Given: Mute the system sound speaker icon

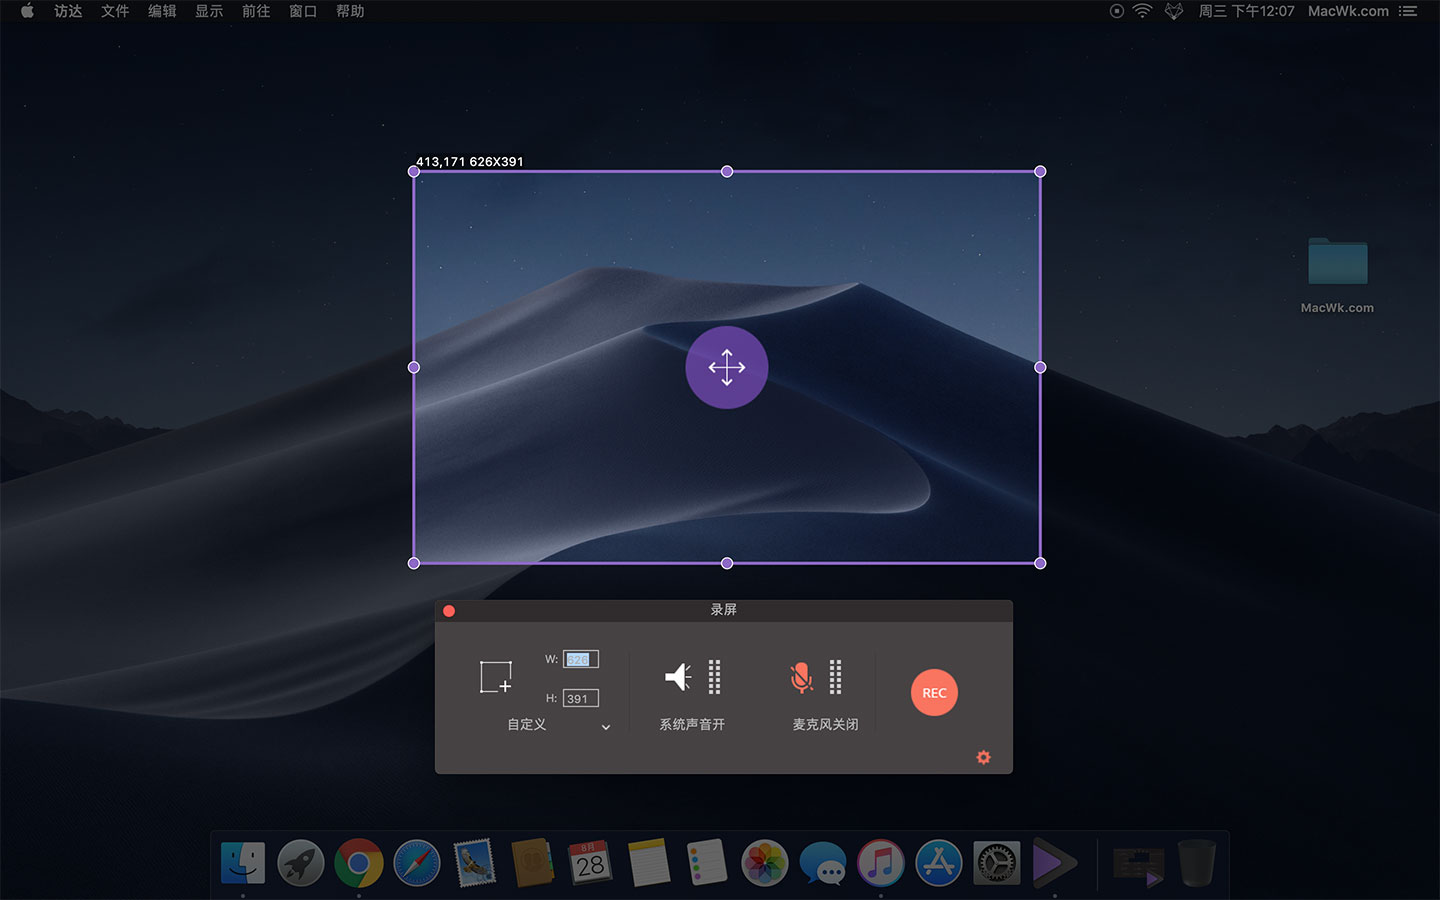Looking at the screenshot, I should click(x=678, y=677).
